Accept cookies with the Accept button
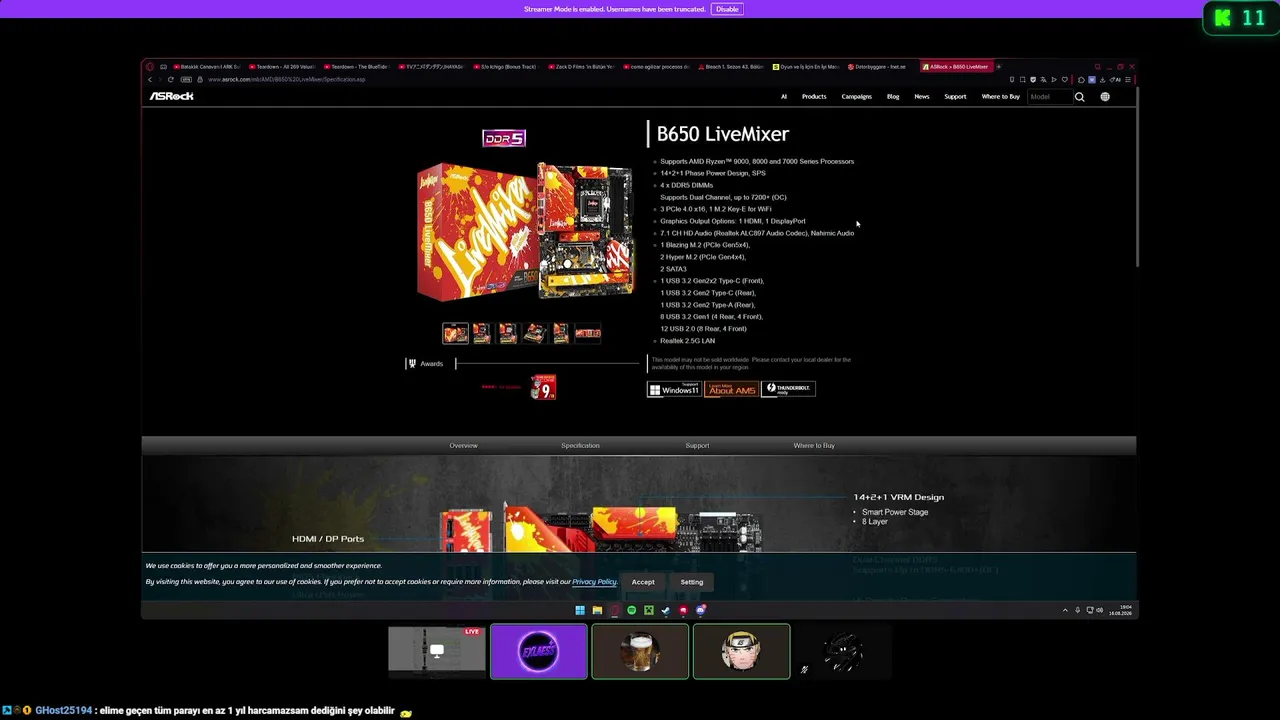Viewport: 1280px width, 720px height. [x=643, y=582]
